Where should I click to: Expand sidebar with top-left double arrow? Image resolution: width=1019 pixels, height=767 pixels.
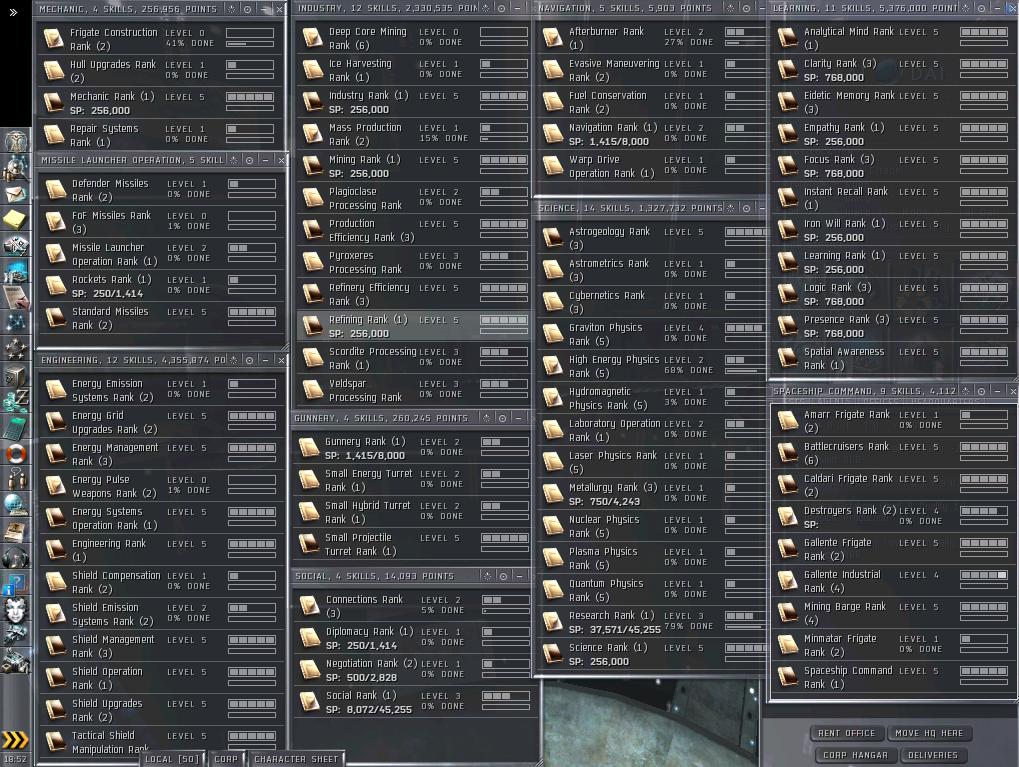click(x=13, y=11)
